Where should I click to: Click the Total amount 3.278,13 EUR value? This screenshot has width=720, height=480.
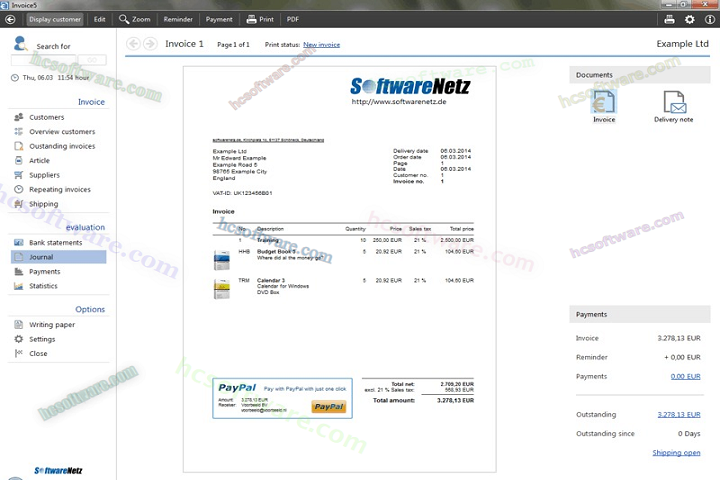(455, 400)
